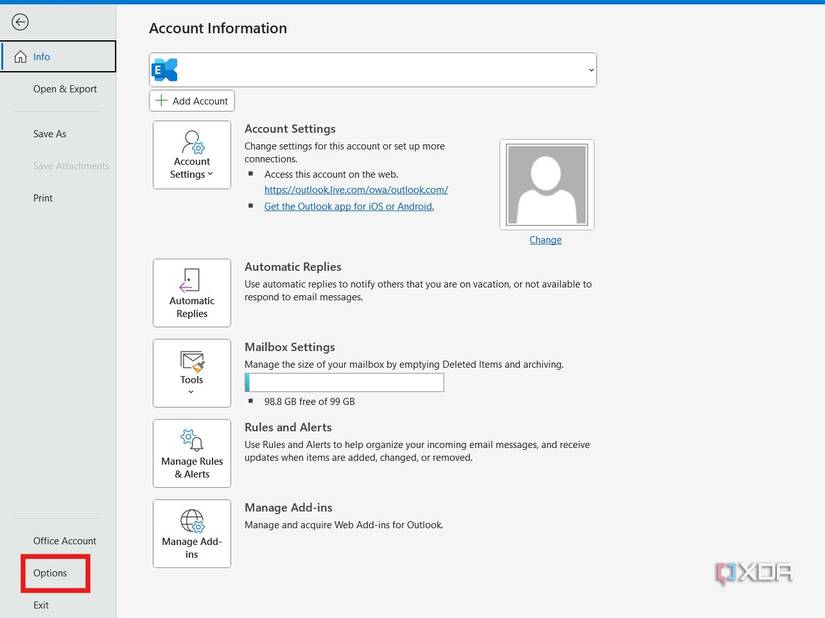The height and width of the screenshot is (618, 825).
Task: Click the mailbox storage usage bar
Action: pyautogui.click(x=344, y=382)
